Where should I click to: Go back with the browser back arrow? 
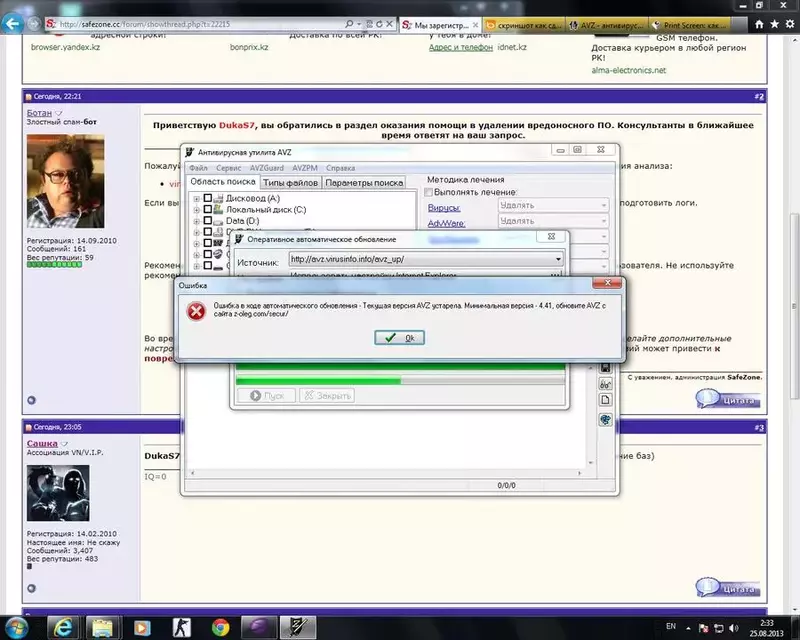pyautogui.click(x=12, y=23)
